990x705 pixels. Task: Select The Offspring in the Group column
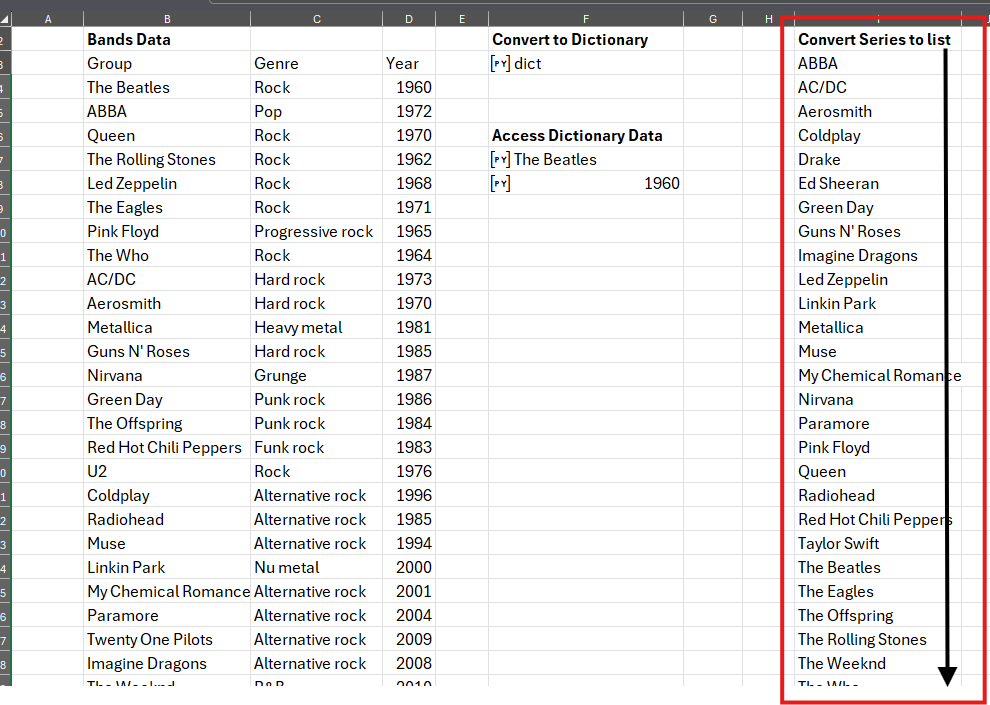[x=167, y=423]
